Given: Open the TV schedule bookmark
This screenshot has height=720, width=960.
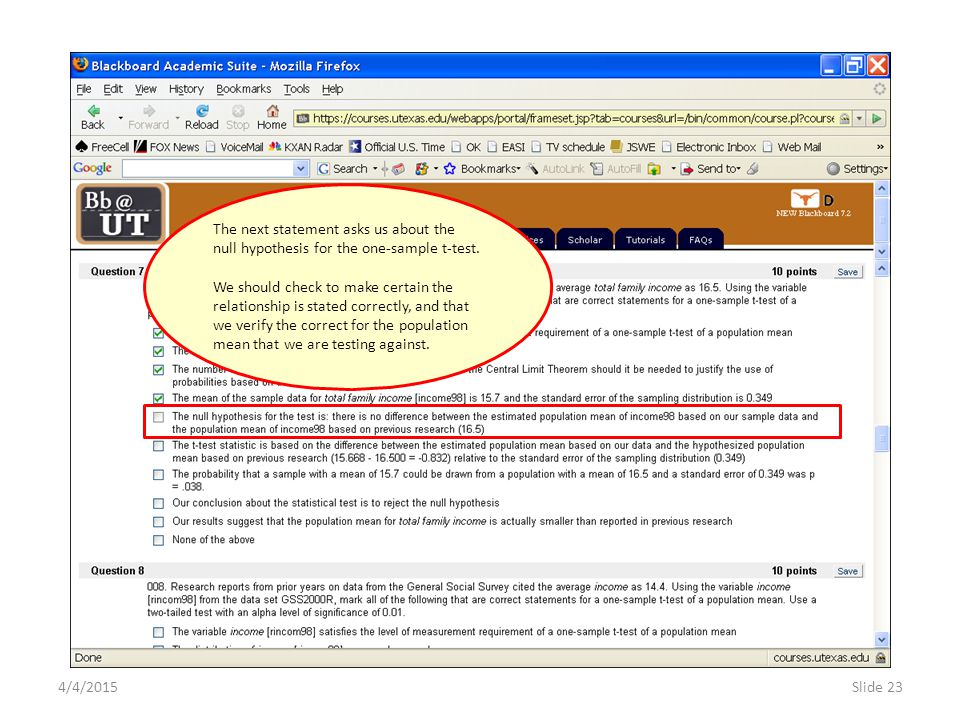Looking at the screenshot, I should (568, 147).
